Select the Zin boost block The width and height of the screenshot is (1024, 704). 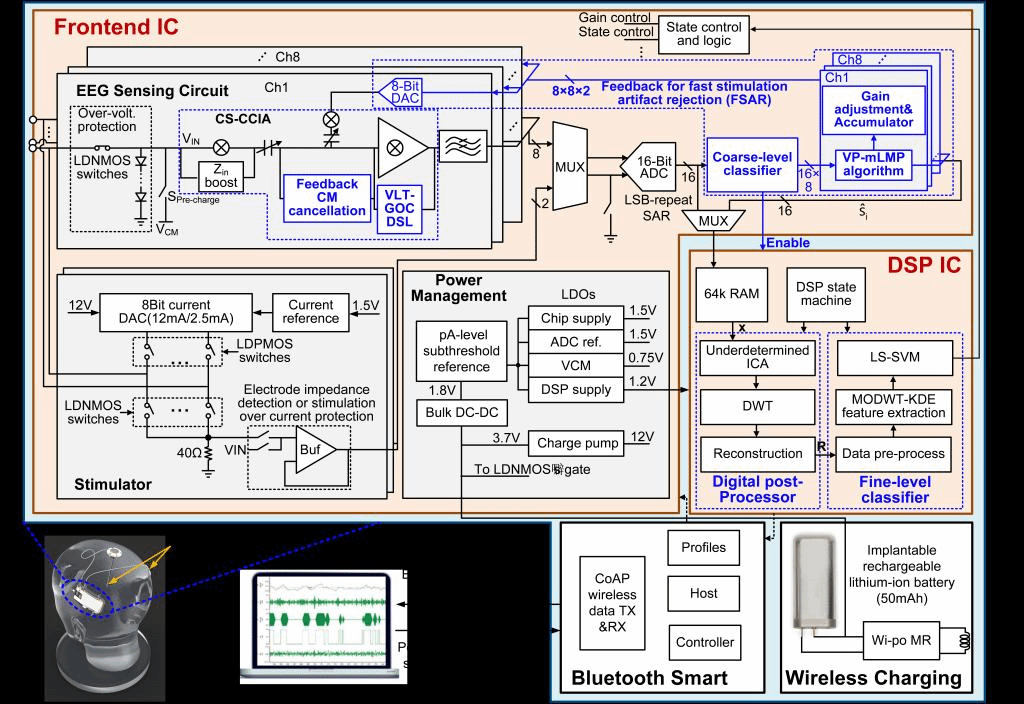pyautogui.click(x=221, y=176)
